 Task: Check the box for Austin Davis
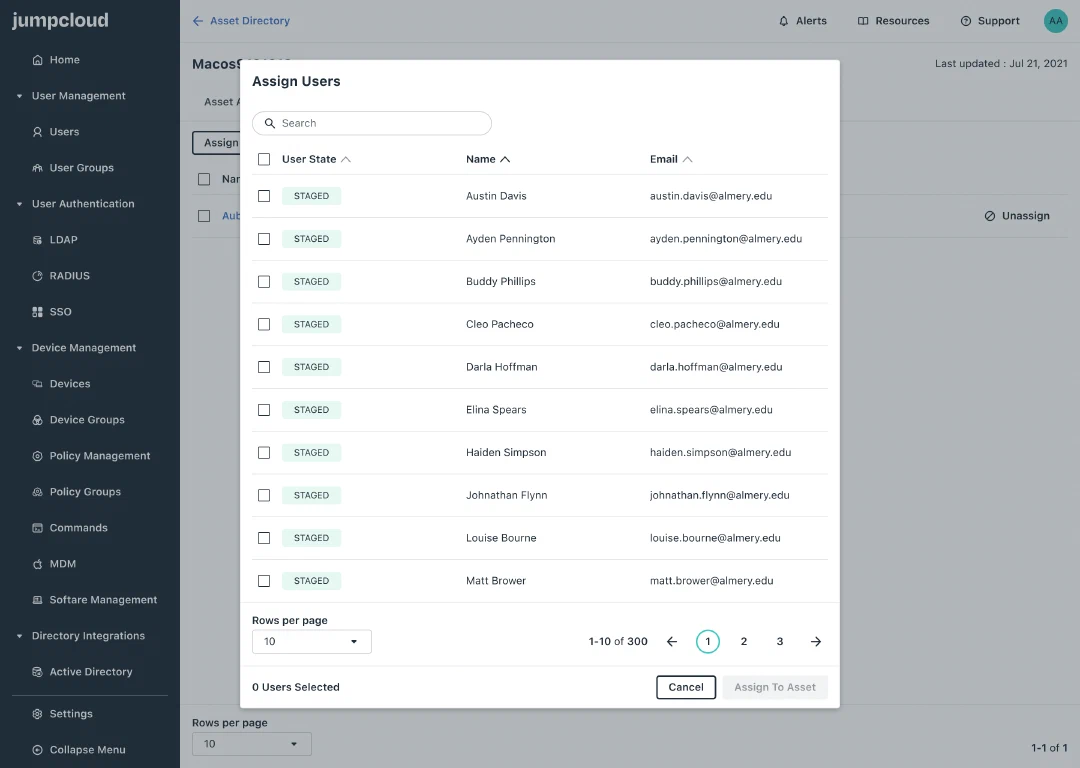[264, 196]
